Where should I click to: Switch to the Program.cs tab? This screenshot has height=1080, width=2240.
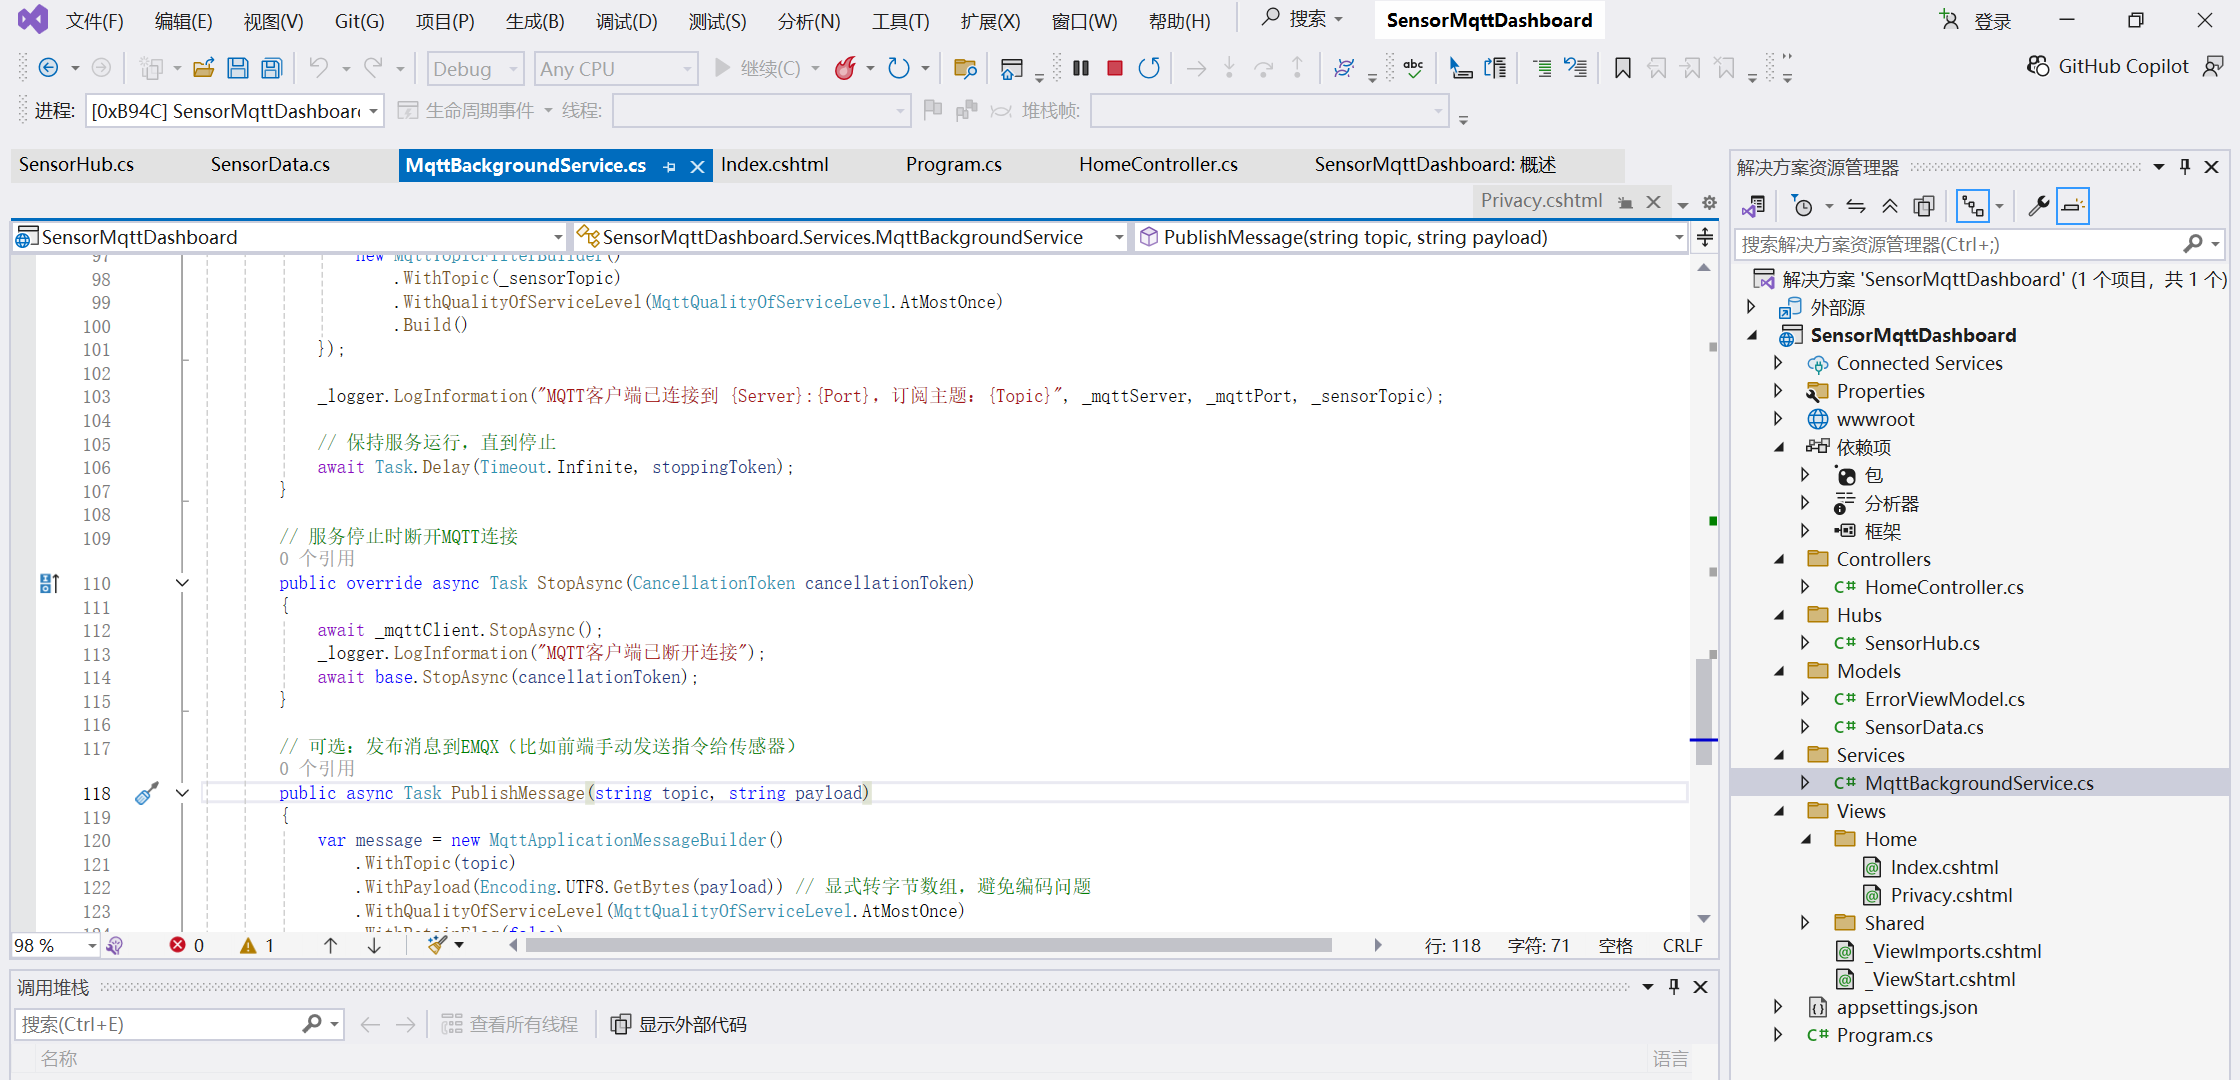click(x=953, y=165)
